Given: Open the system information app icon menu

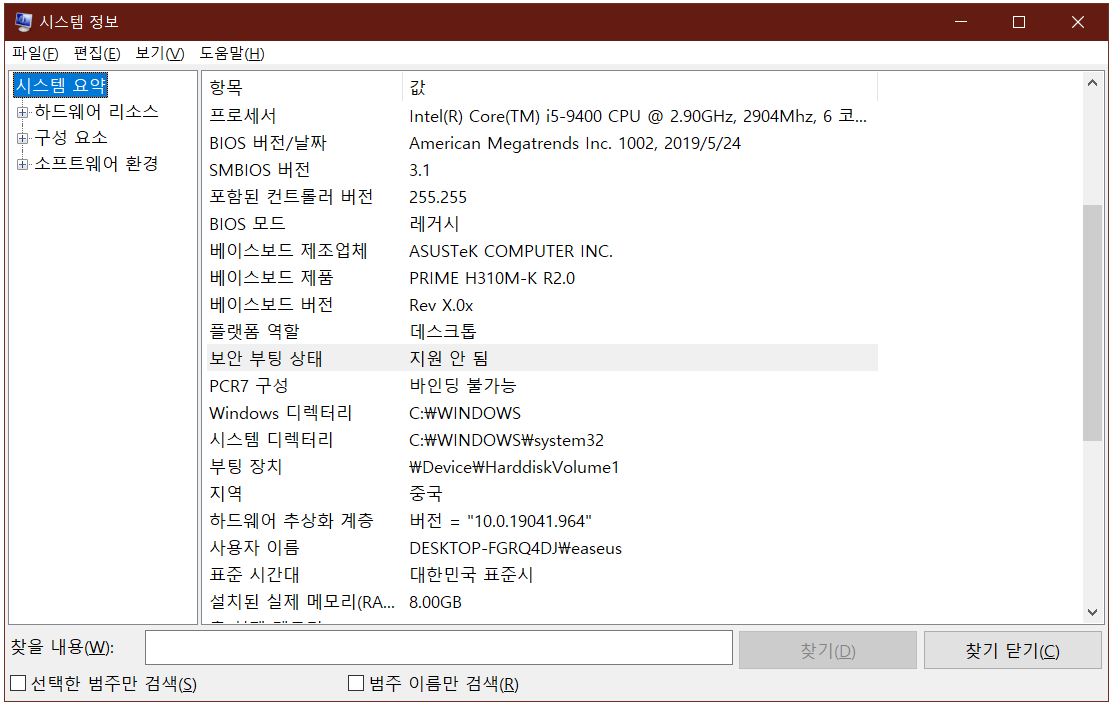Looking at the screenshot, I should point(21,21).
